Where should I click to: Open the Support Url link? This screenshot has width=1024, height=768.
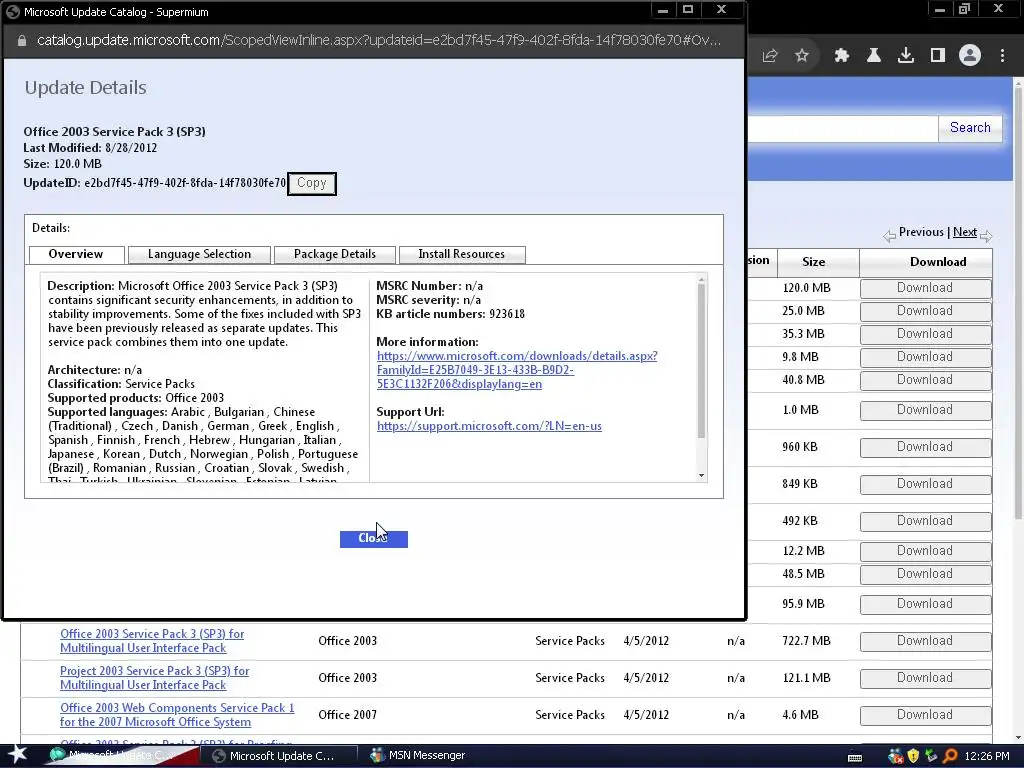tap(489, 426)
